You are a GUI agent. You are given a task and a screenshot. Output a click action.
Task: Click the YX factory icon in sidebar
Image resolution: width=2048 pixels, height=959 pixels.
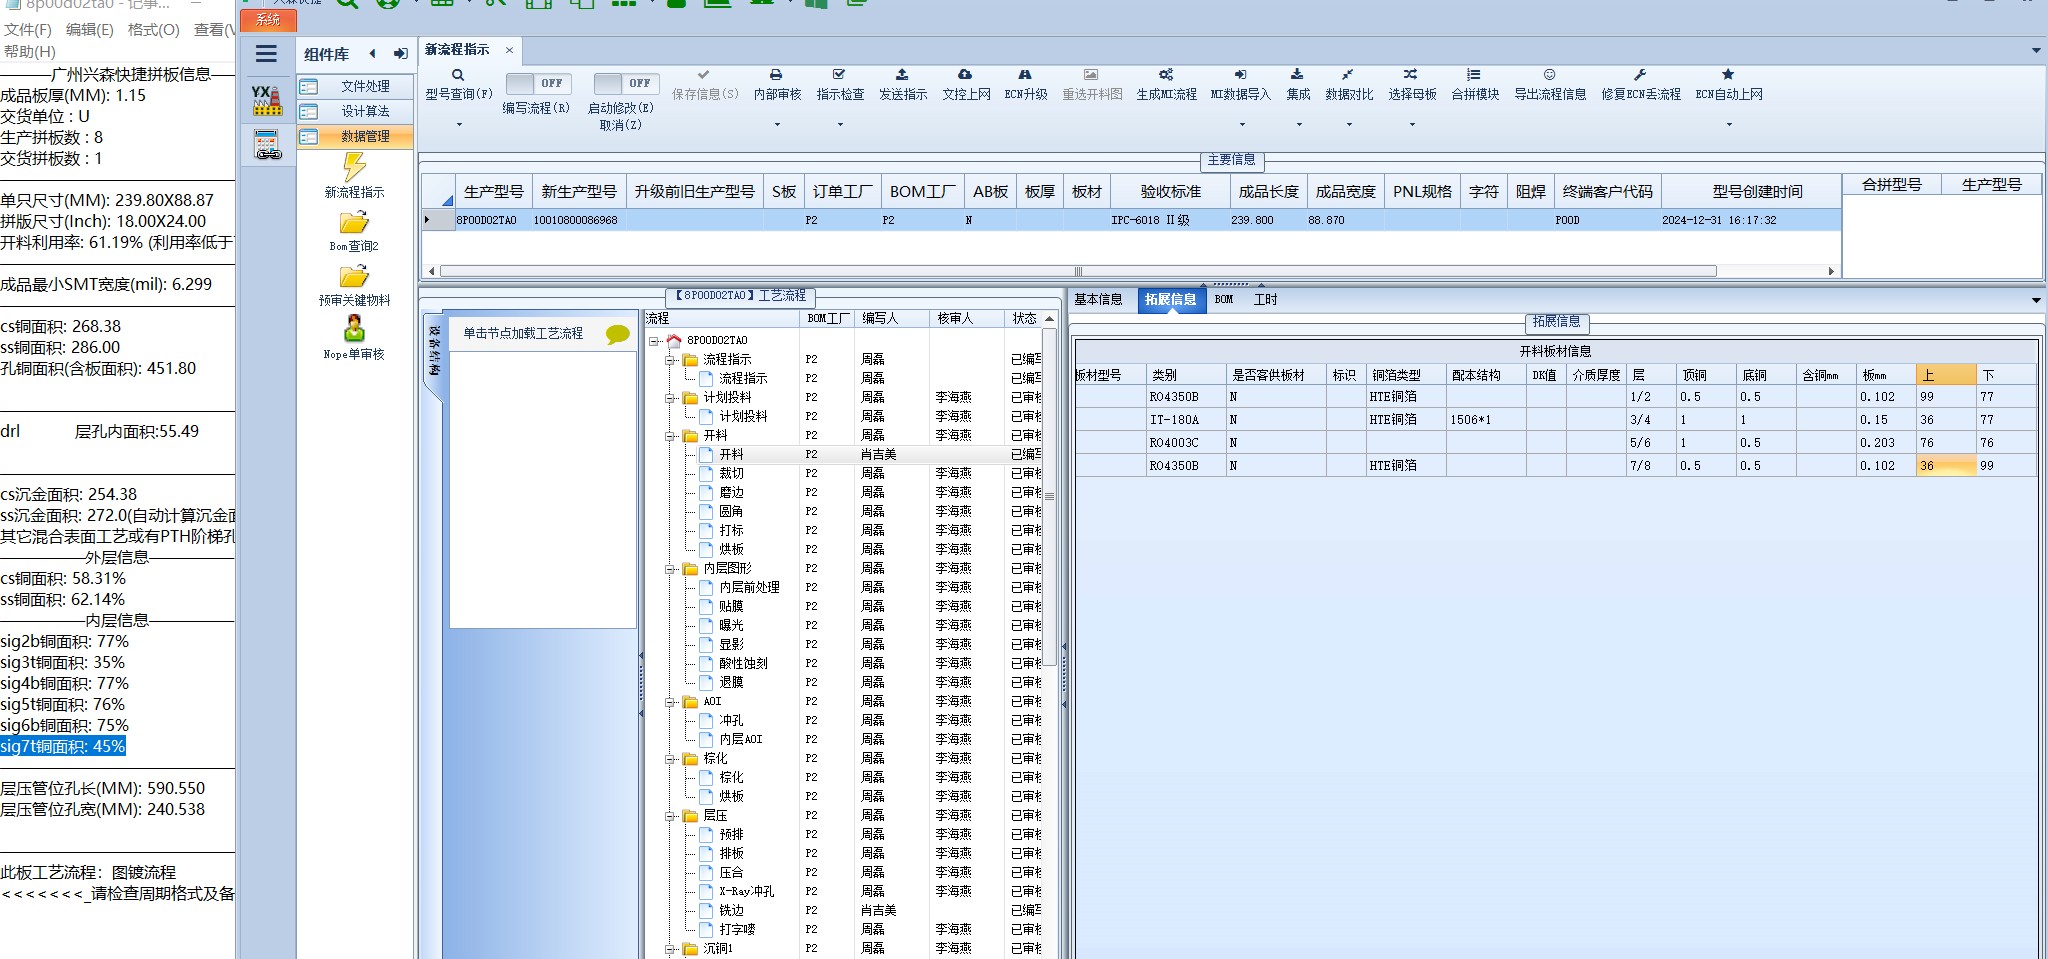[266, 100]
